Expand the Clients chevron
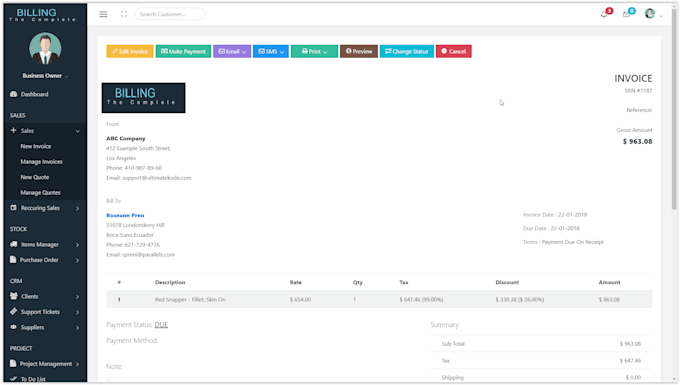 pyautogui.click(x=78, y=297)
